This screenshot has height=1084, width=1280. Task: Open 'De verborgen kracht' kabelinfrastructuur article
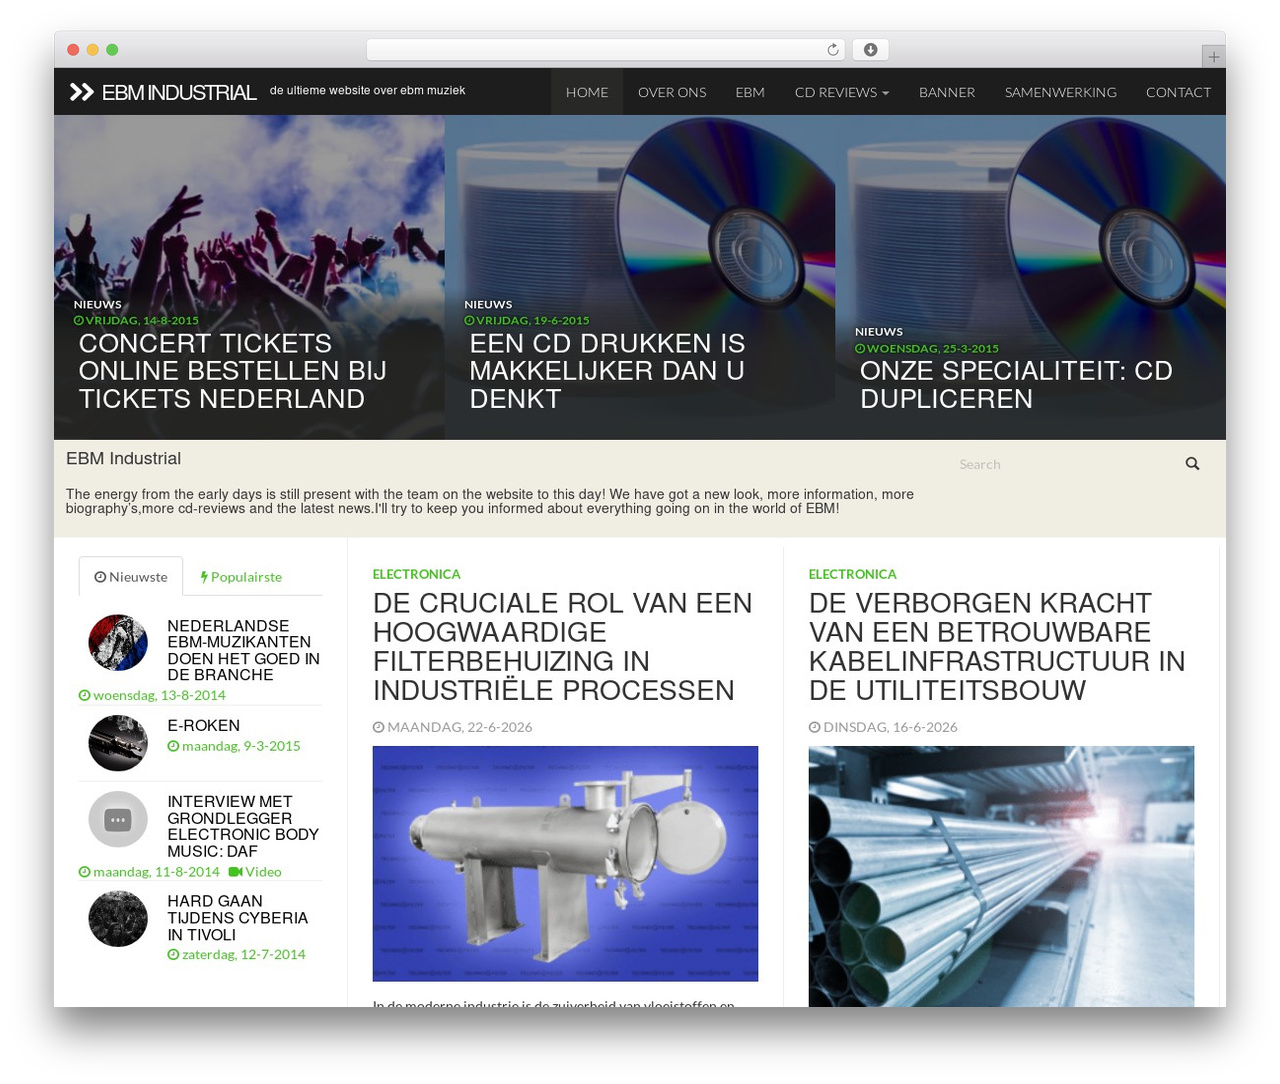(x=997, y=647)
